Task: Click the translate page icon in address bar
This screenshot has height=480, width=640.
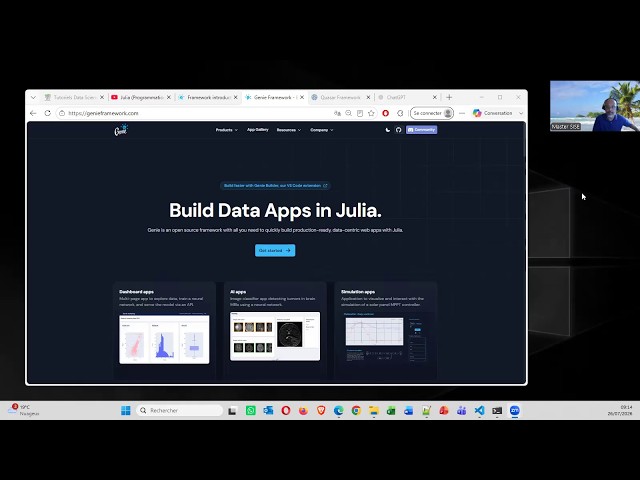Action: click(x=337, y=113)
